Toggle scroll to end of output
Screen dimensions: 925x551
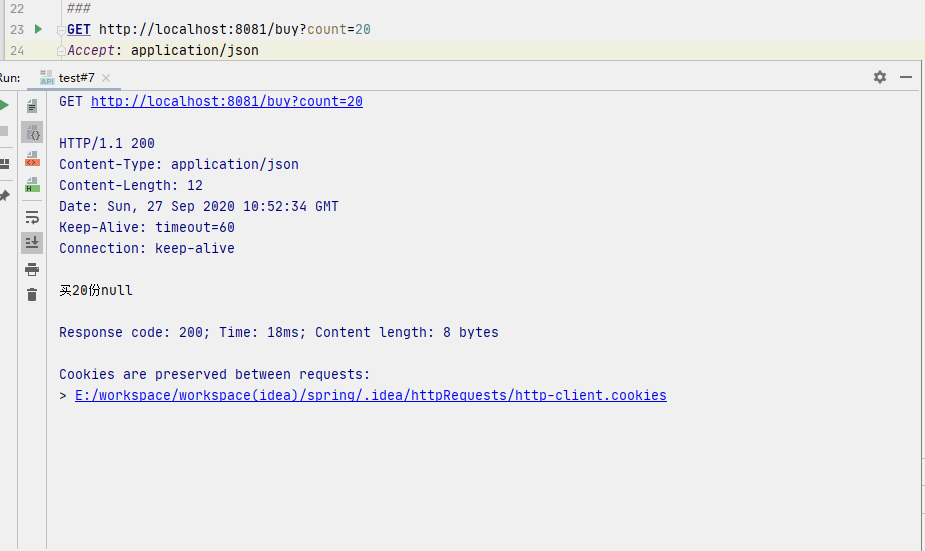point(32,242)
